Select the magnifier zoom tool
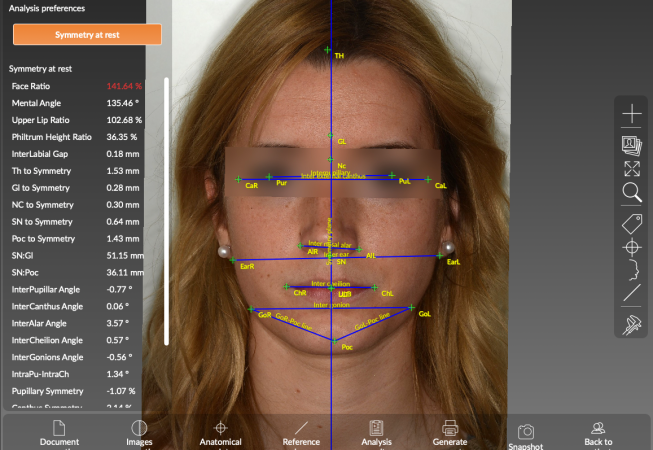 [x=632, y=192]
